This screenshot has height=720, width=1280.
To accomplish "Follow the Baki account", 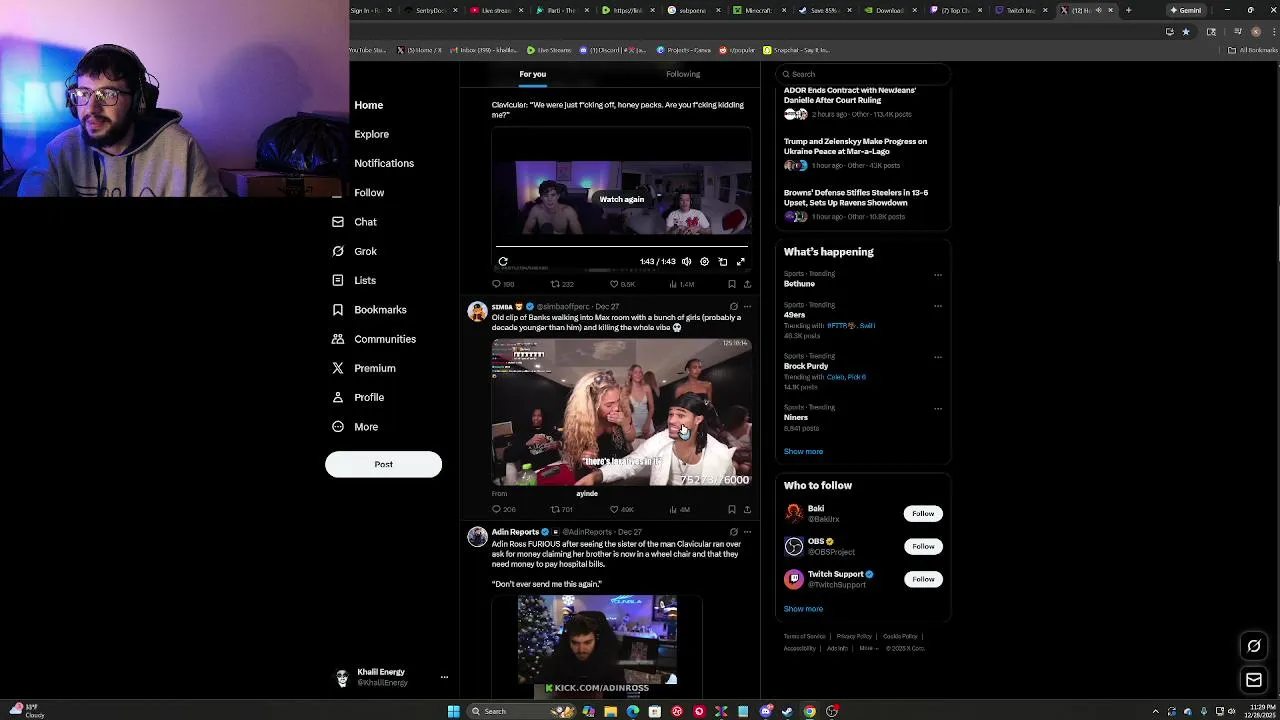I will point(923,514).
